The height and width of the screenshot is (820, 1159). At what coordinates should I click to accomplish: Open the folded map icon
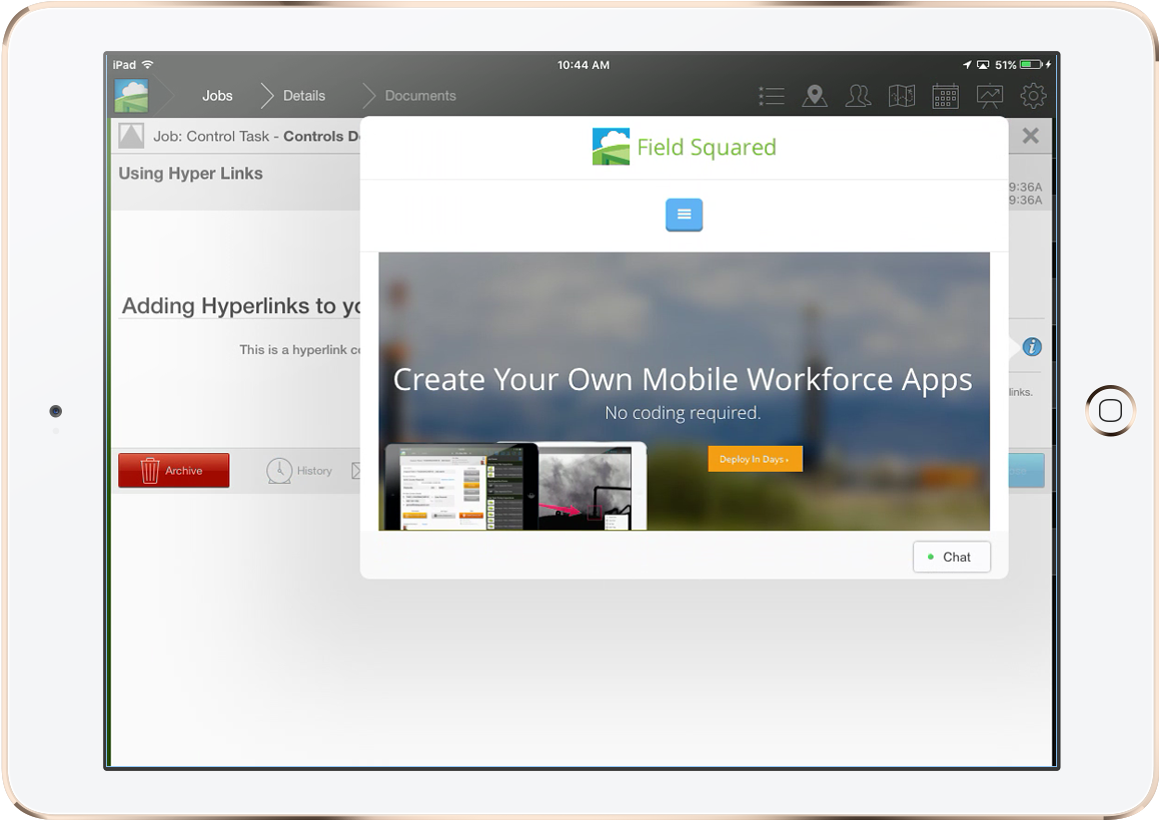(x=902, y=96)
